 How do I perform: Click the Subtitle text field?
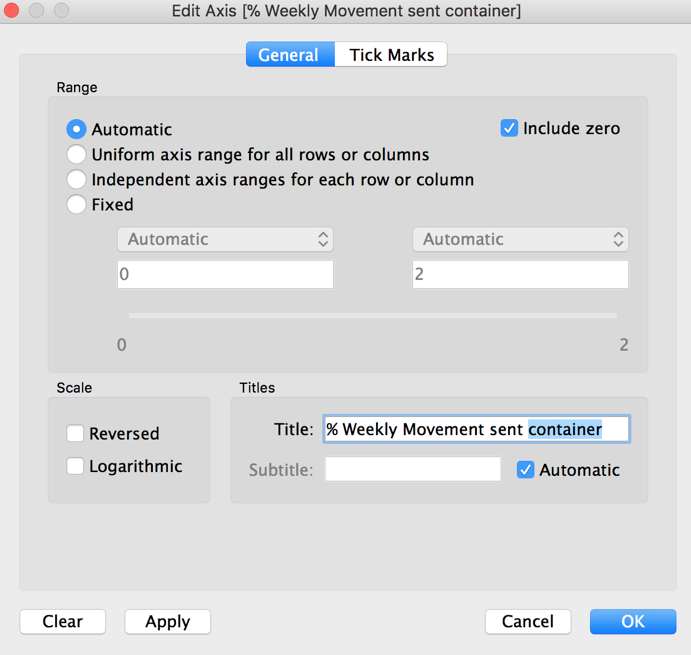(x=413, y=469)
